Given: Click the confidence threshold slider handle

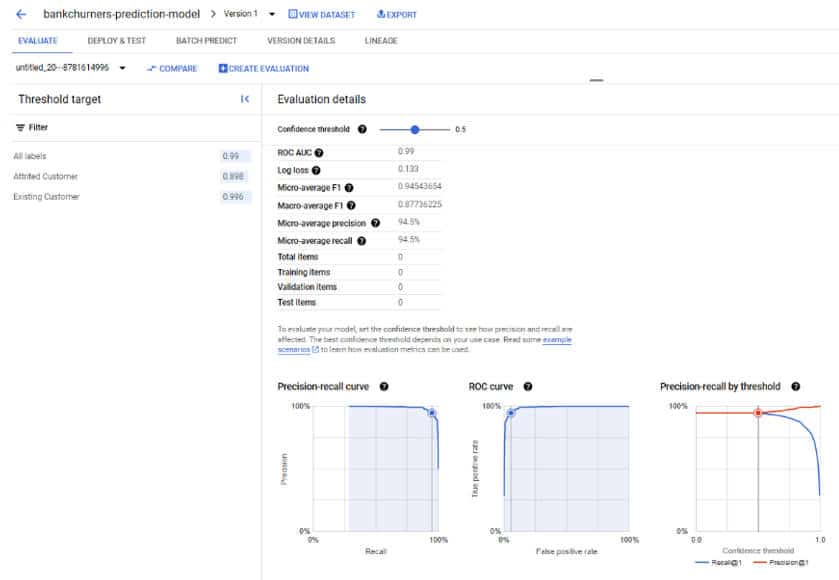Looking at the screenshot, I should (x=416, y=129).
